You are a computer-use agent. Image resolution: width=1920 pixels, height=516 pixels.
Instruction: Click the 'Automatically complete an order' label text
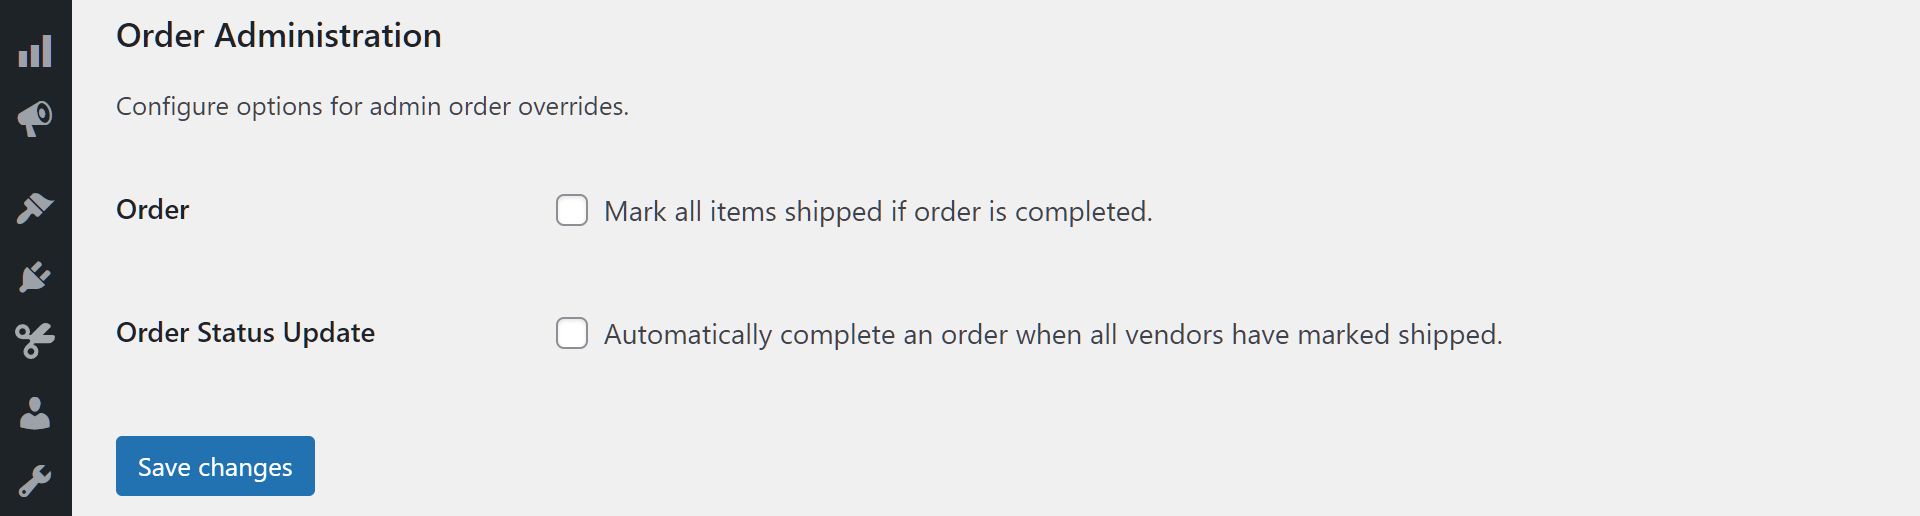tap(1052, 335)
